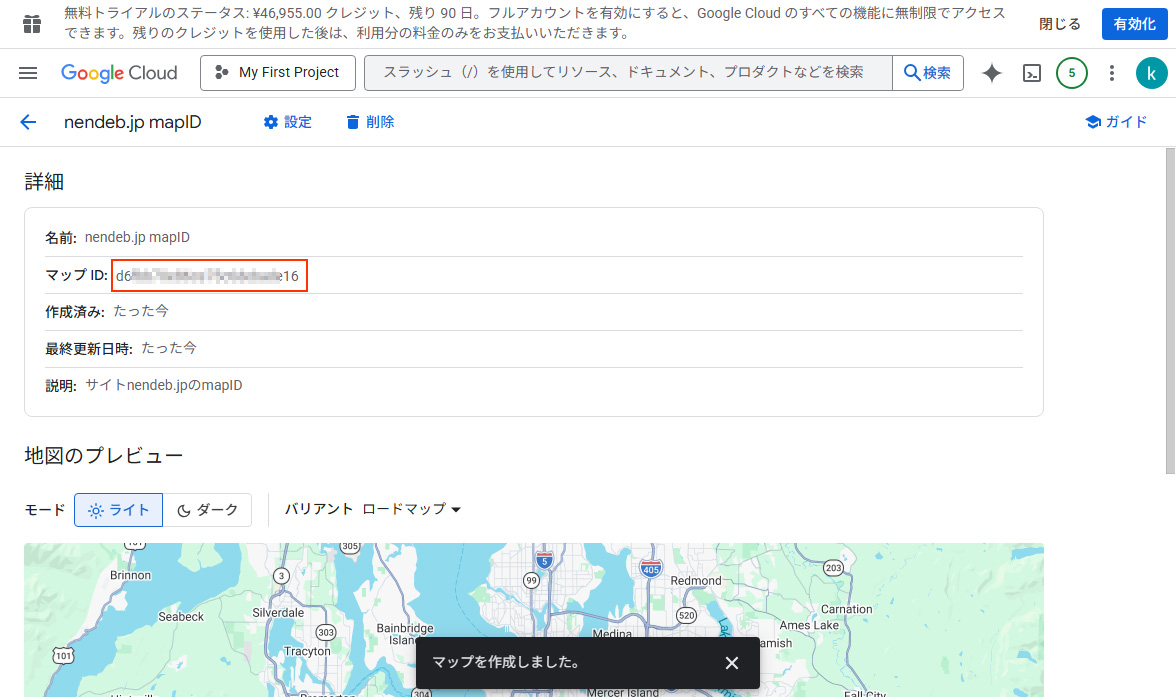Open the My First Project selector
The image size is (1176, 697).
(x=277, y=73)
